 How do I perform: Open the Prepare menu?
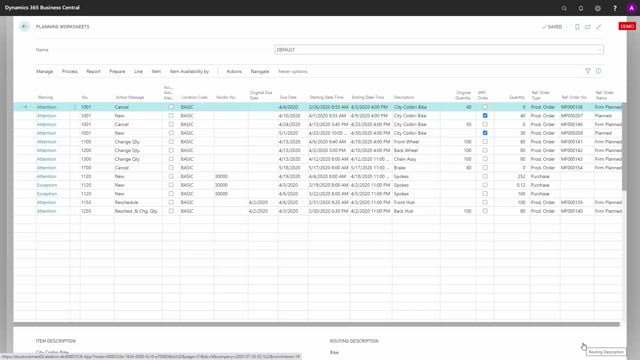(117, 71)
